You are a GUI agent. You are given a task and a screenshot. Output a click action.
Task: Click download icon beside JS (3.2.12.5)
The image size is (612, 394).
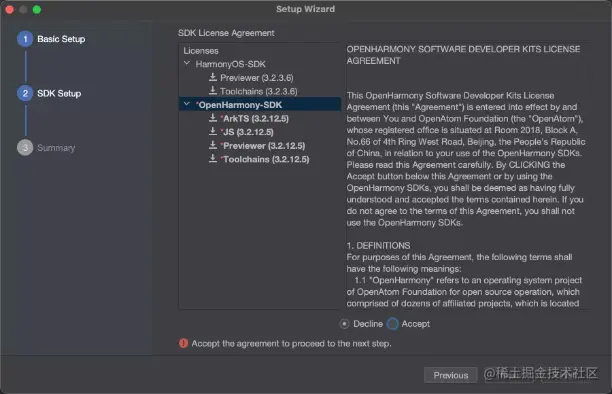213,132
